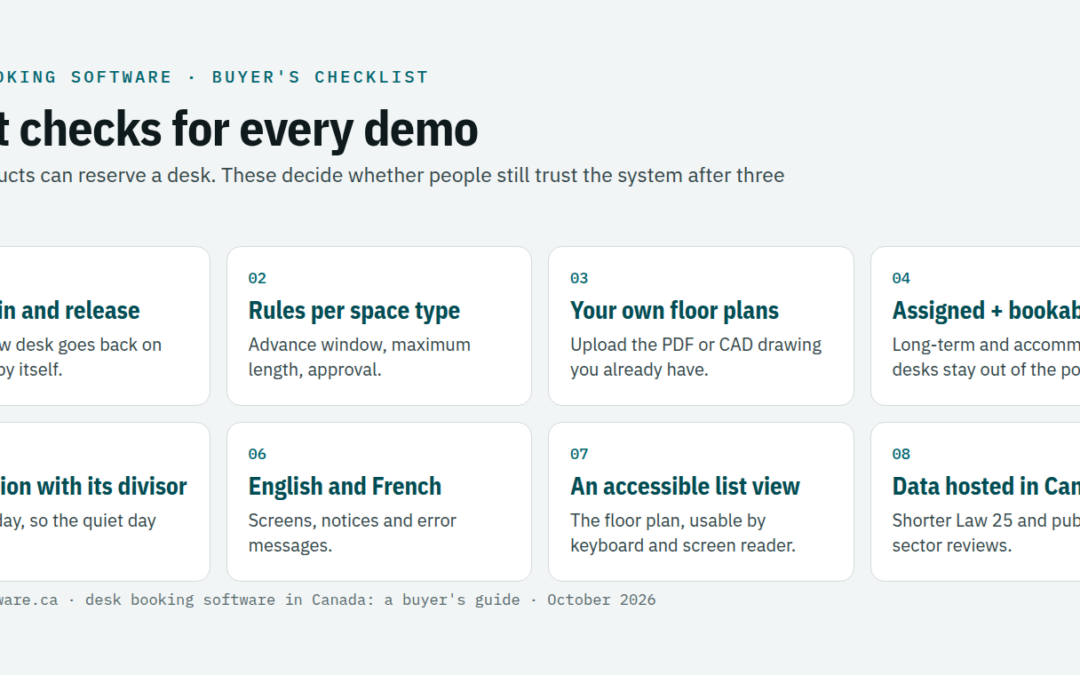Viewport: 1080px width, 675px height.
Task: Select the 'Rules per space type' heading
Action: (354, 311)
